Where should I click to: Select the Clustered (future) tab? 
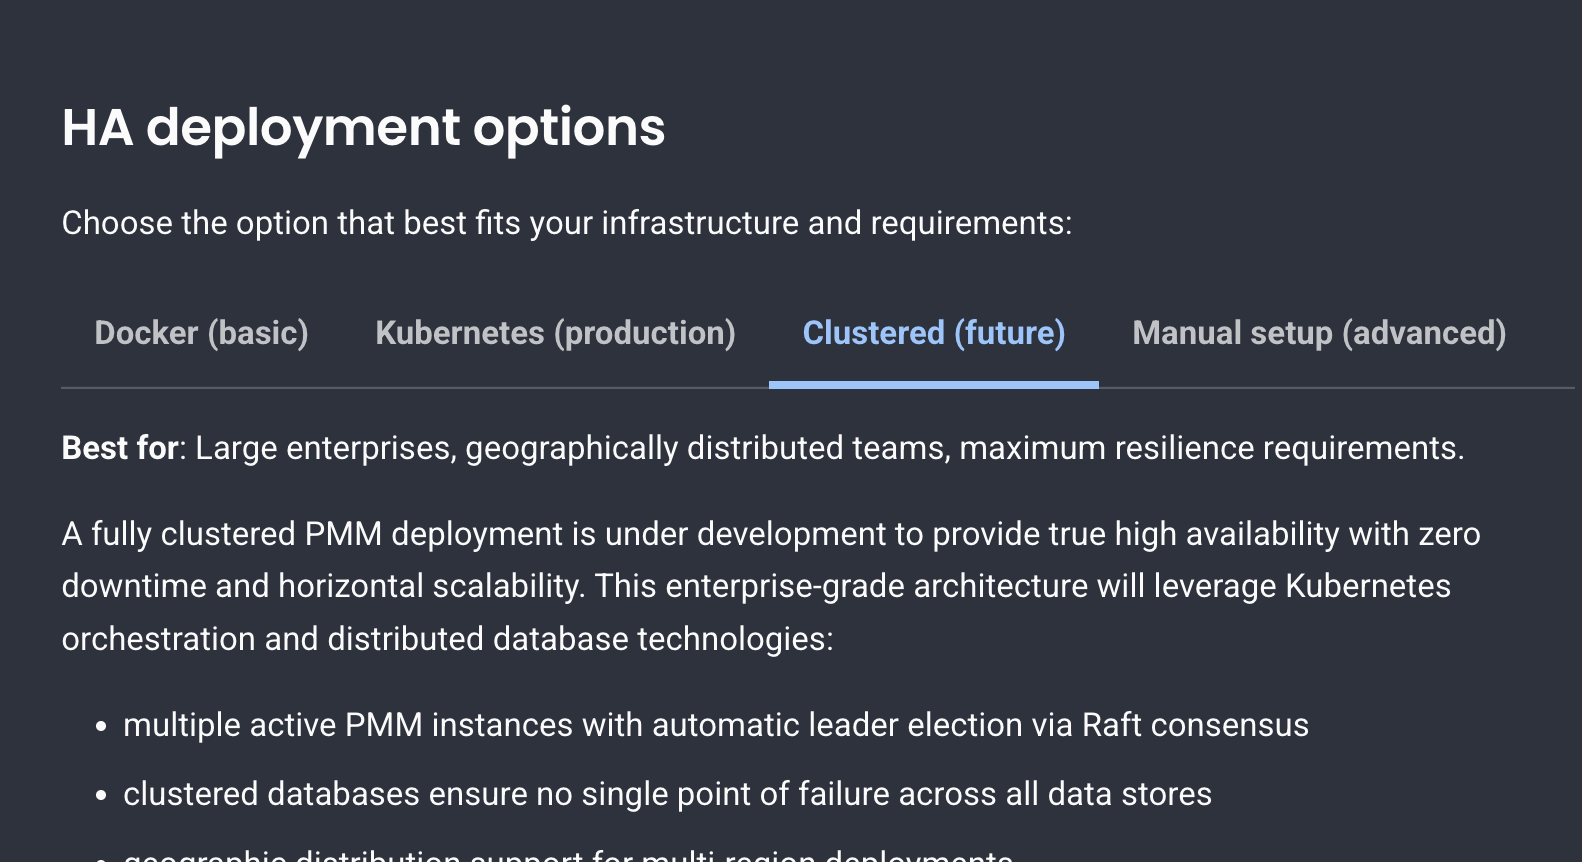click(933, 333)
